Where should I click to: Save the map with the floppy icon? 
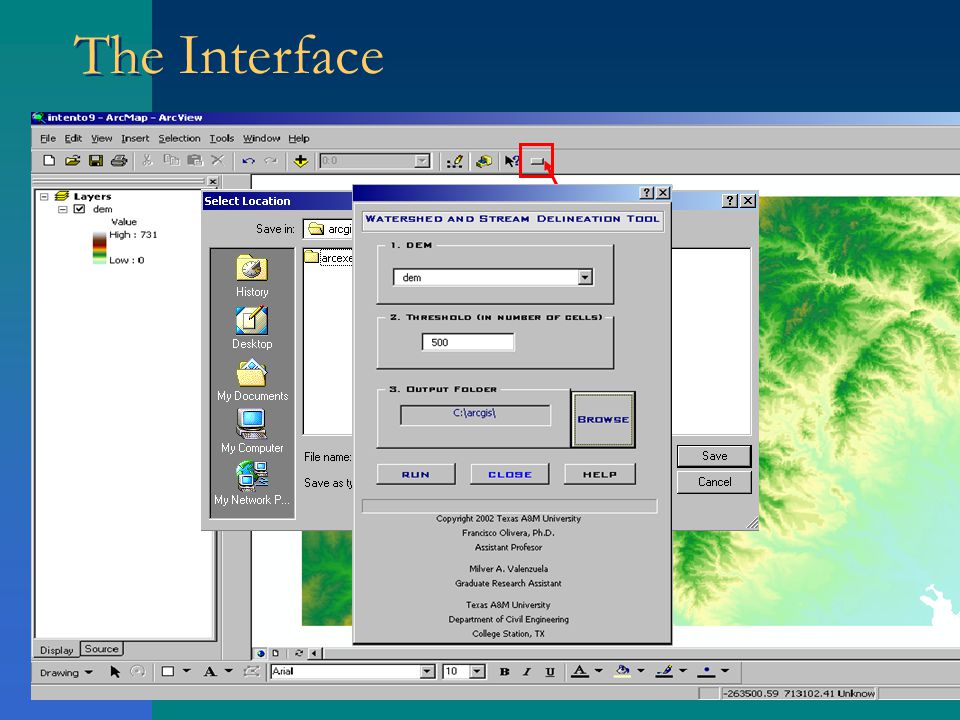pyautogui.click(x=96, y=161)
